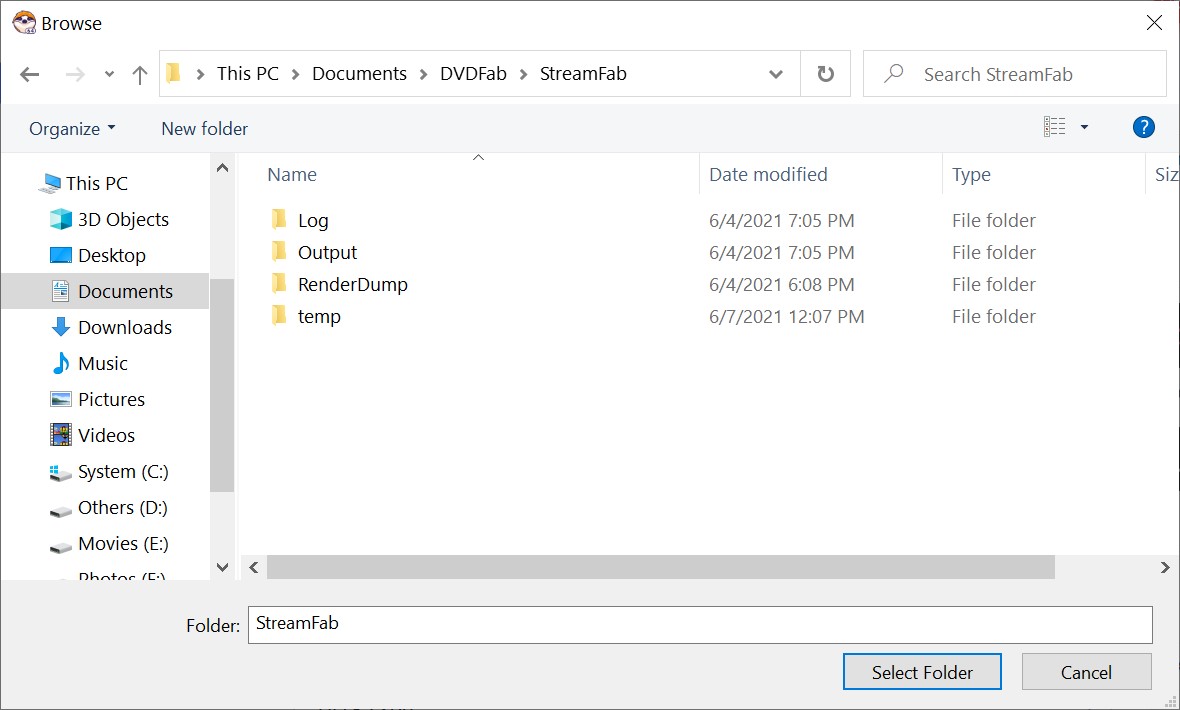1180x710 pixels.
Task: Click the folder icon in address bar
Action: [174, 73]
